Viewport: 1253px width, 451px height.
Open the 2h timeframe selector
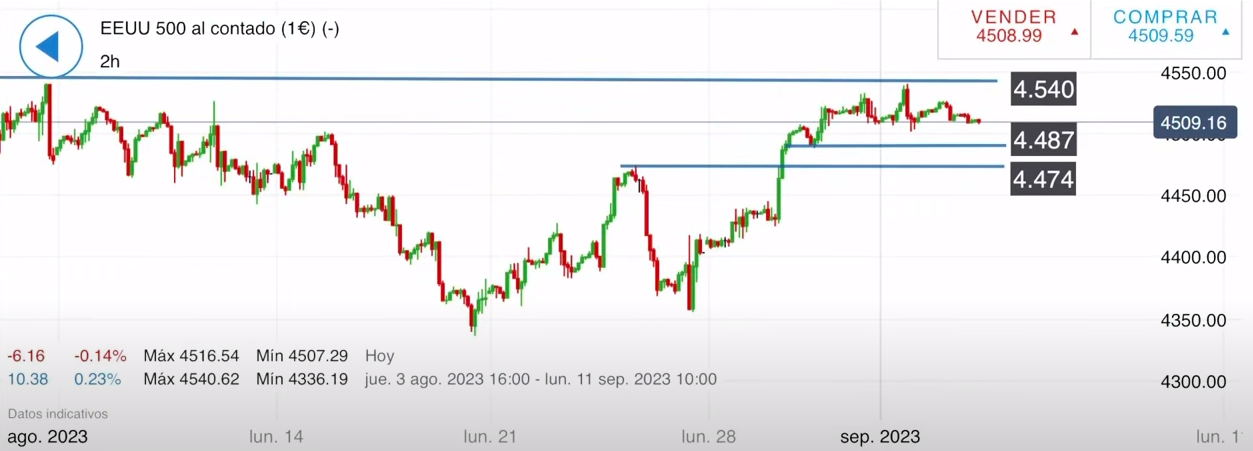coord(110,61)
